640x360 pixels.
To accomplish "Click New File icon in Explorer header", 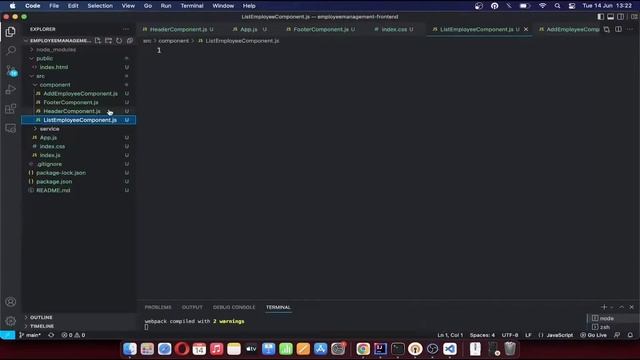I will [x=98, y=40].
